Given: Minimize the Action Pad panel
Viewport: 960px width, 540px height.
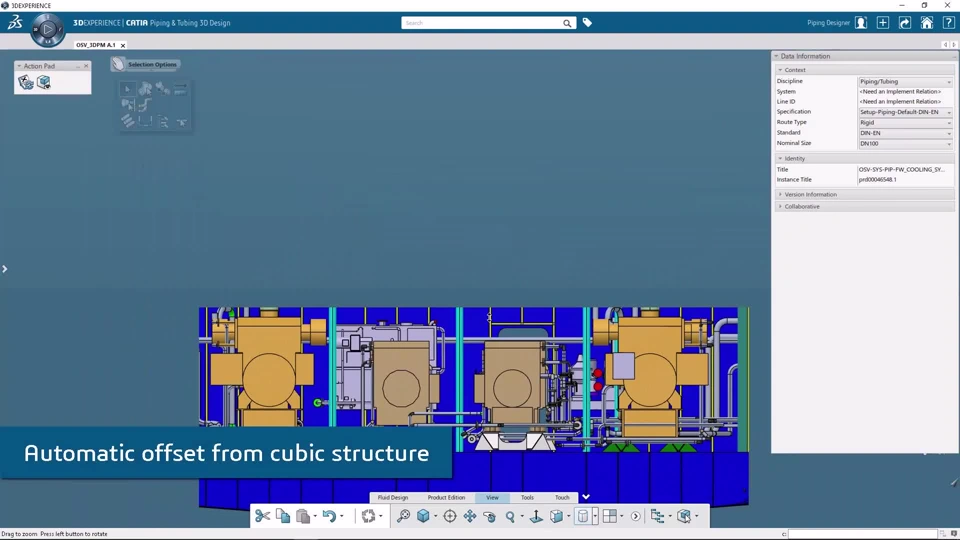Looking at the screenshot, I should (x=78, y=66).
